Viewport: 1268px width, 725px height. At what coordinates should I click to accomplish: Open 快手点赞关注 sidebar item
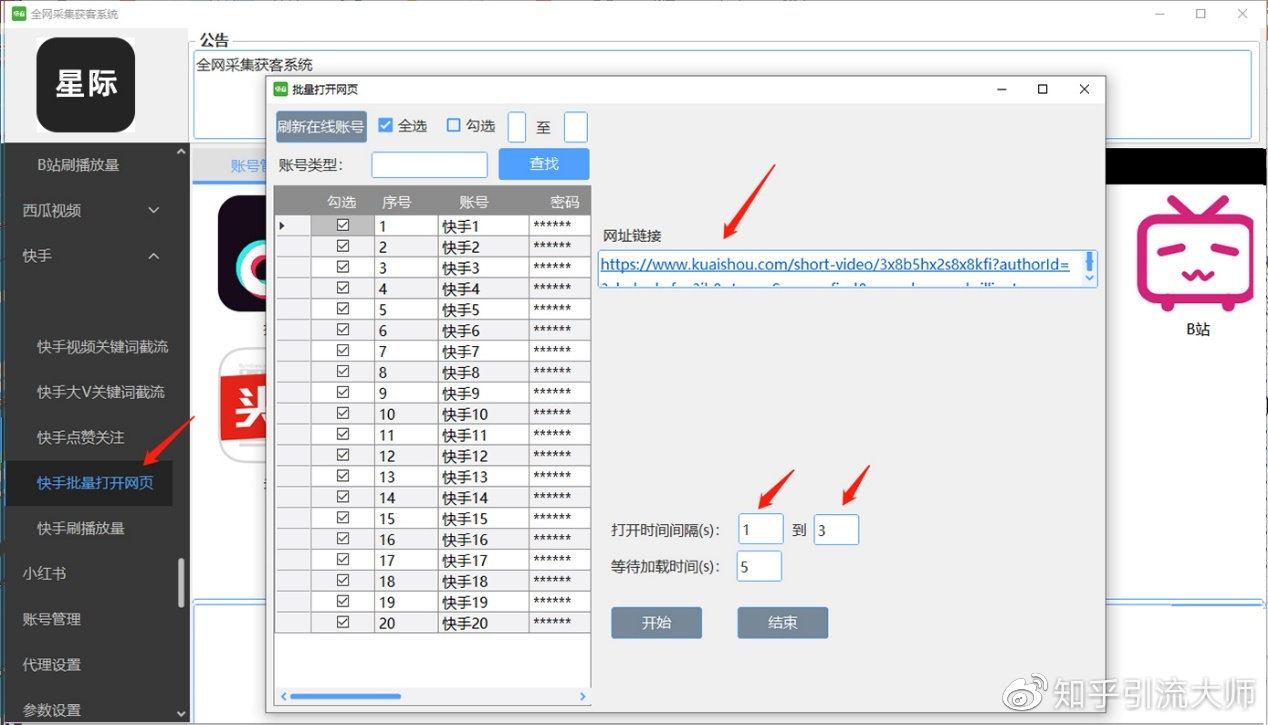[x=81, y=437]
